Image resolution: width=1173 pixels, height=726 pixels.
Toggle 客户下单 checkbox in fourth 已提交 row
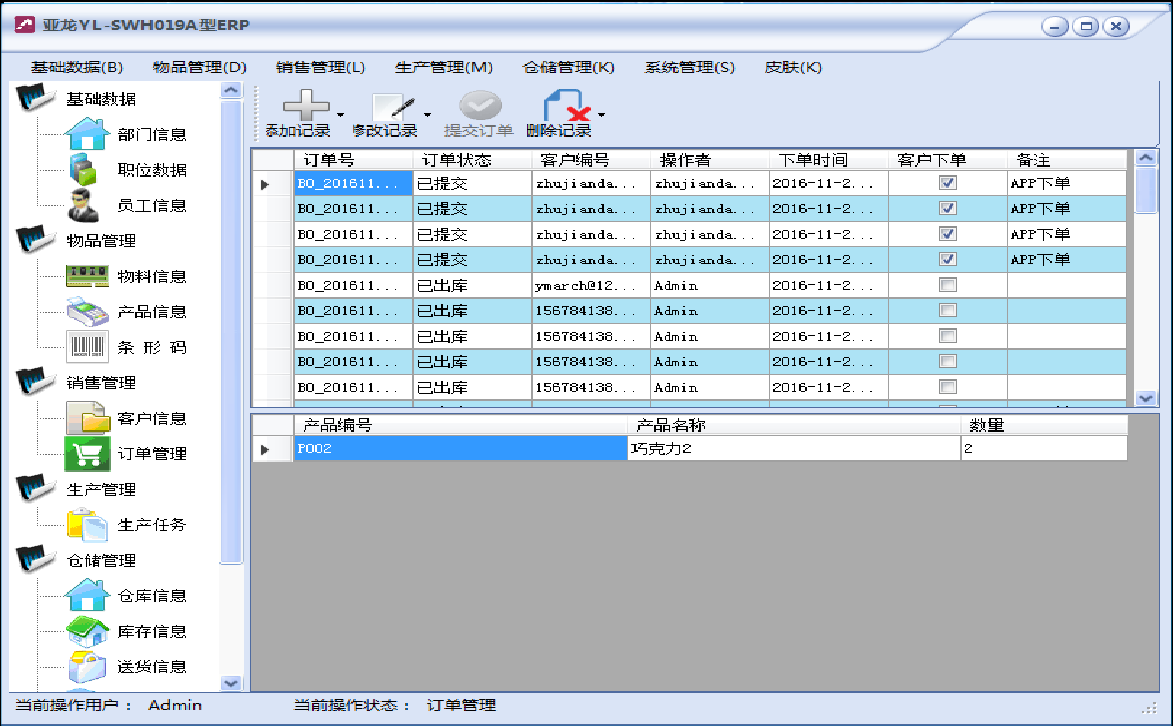tap(948, 259)
